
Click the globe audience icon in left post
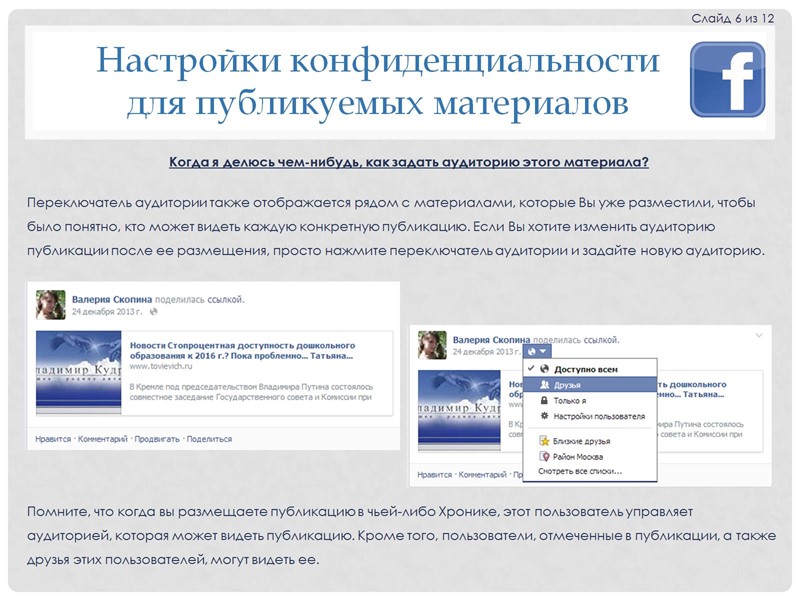click(x=153, y=312)
